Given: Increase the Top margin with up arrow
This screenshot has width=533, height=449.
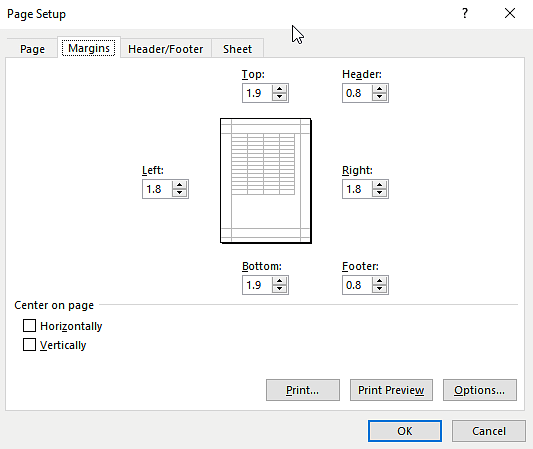Looking at the screenshot, I should (279, 89).
